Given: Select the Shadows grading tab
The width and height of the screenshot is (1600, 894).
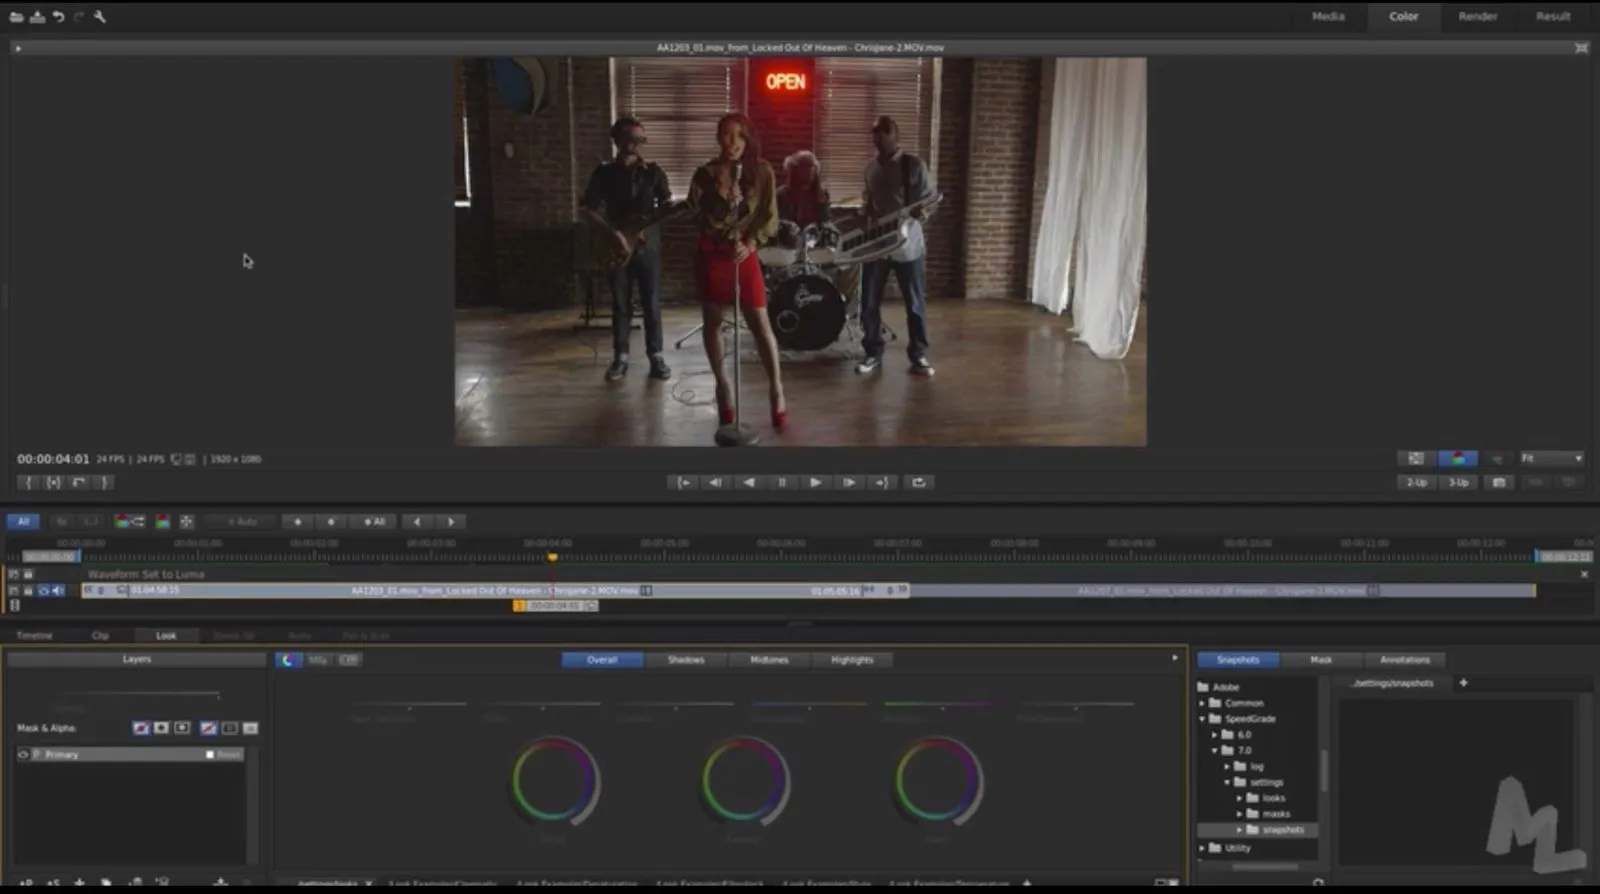Looking at the screenshot, I should point(685,660).
